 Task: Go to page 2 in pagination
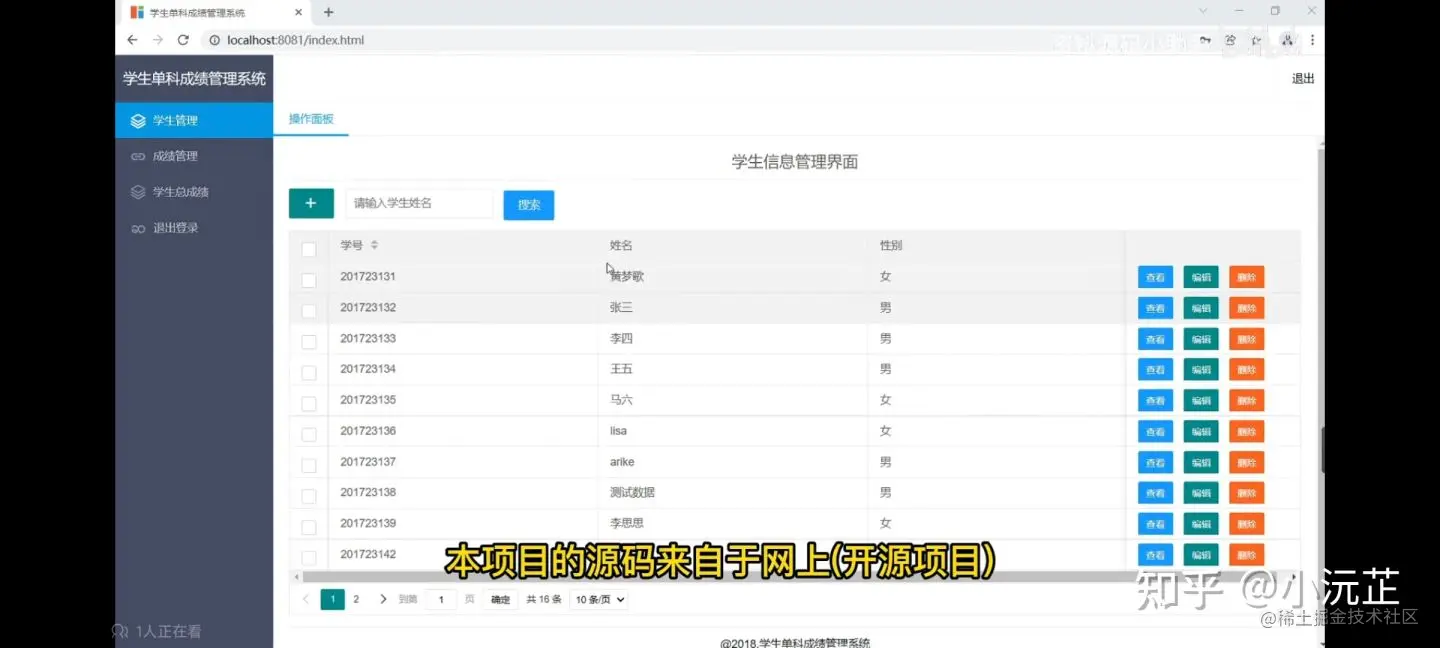point(356,599)
